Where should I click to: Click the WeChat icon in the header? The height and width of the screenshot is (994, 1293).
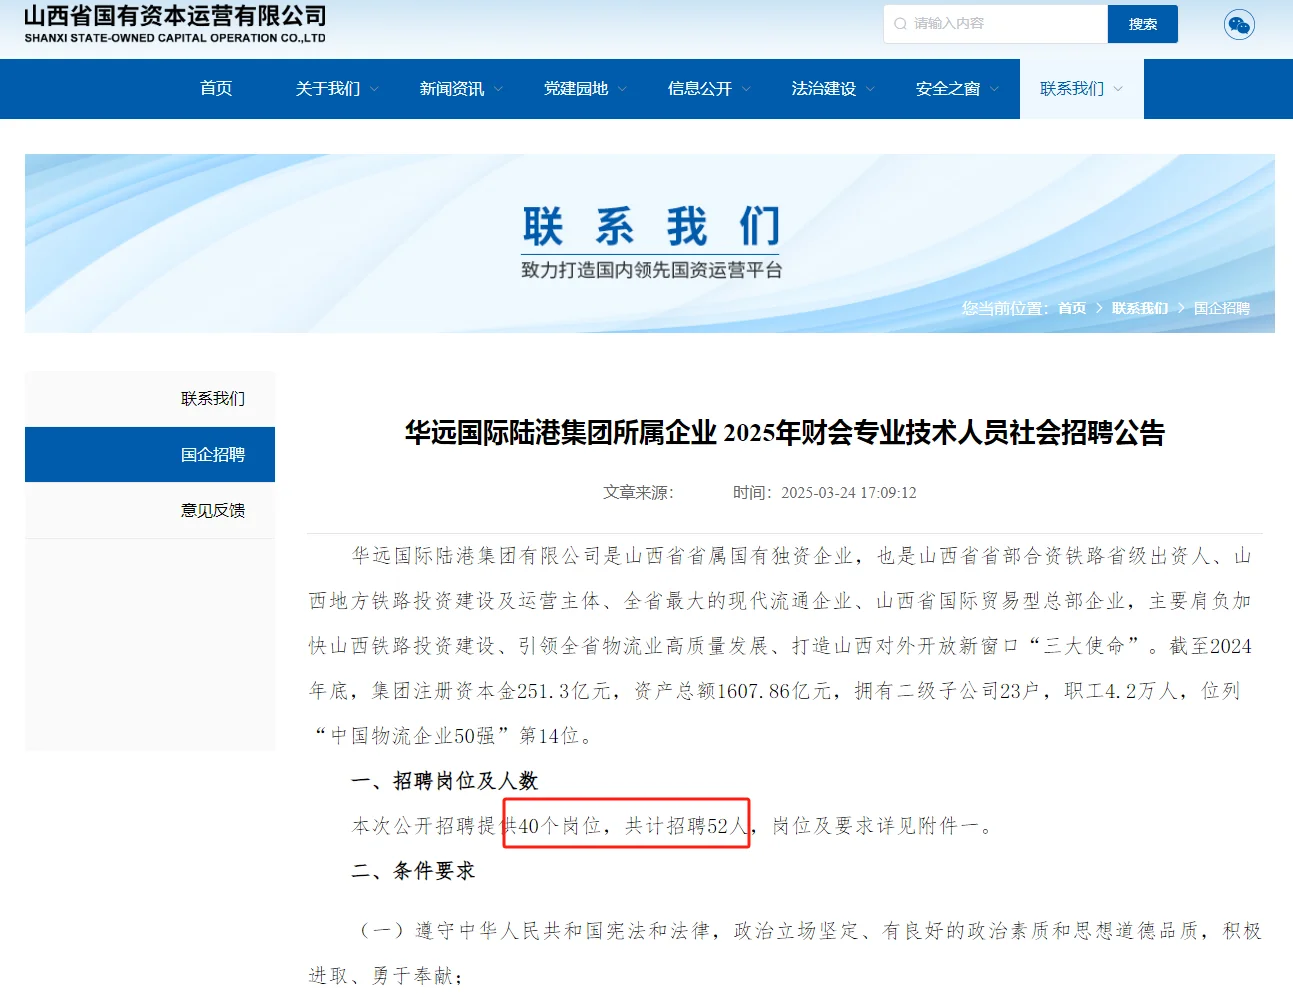1239,25
